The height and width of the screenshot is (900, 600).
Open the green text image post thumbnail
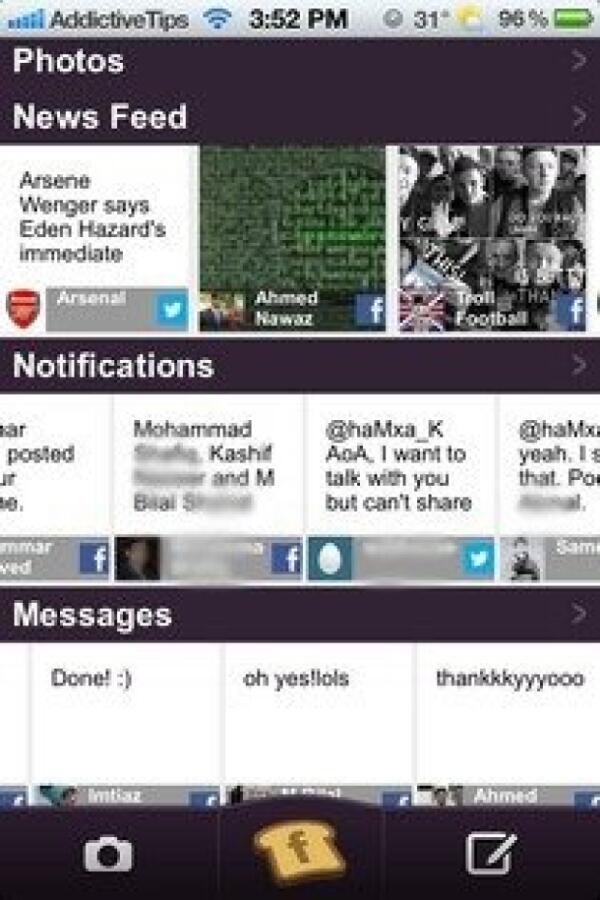tap(292, 238)
